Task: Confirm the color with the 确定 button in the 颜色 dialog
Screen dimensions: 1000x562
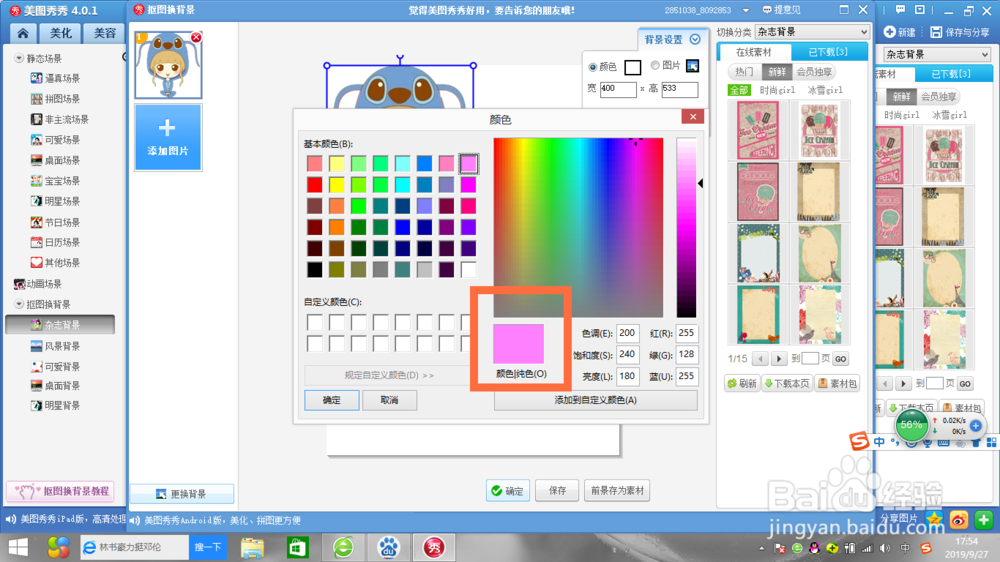Action: pos(332,400)
